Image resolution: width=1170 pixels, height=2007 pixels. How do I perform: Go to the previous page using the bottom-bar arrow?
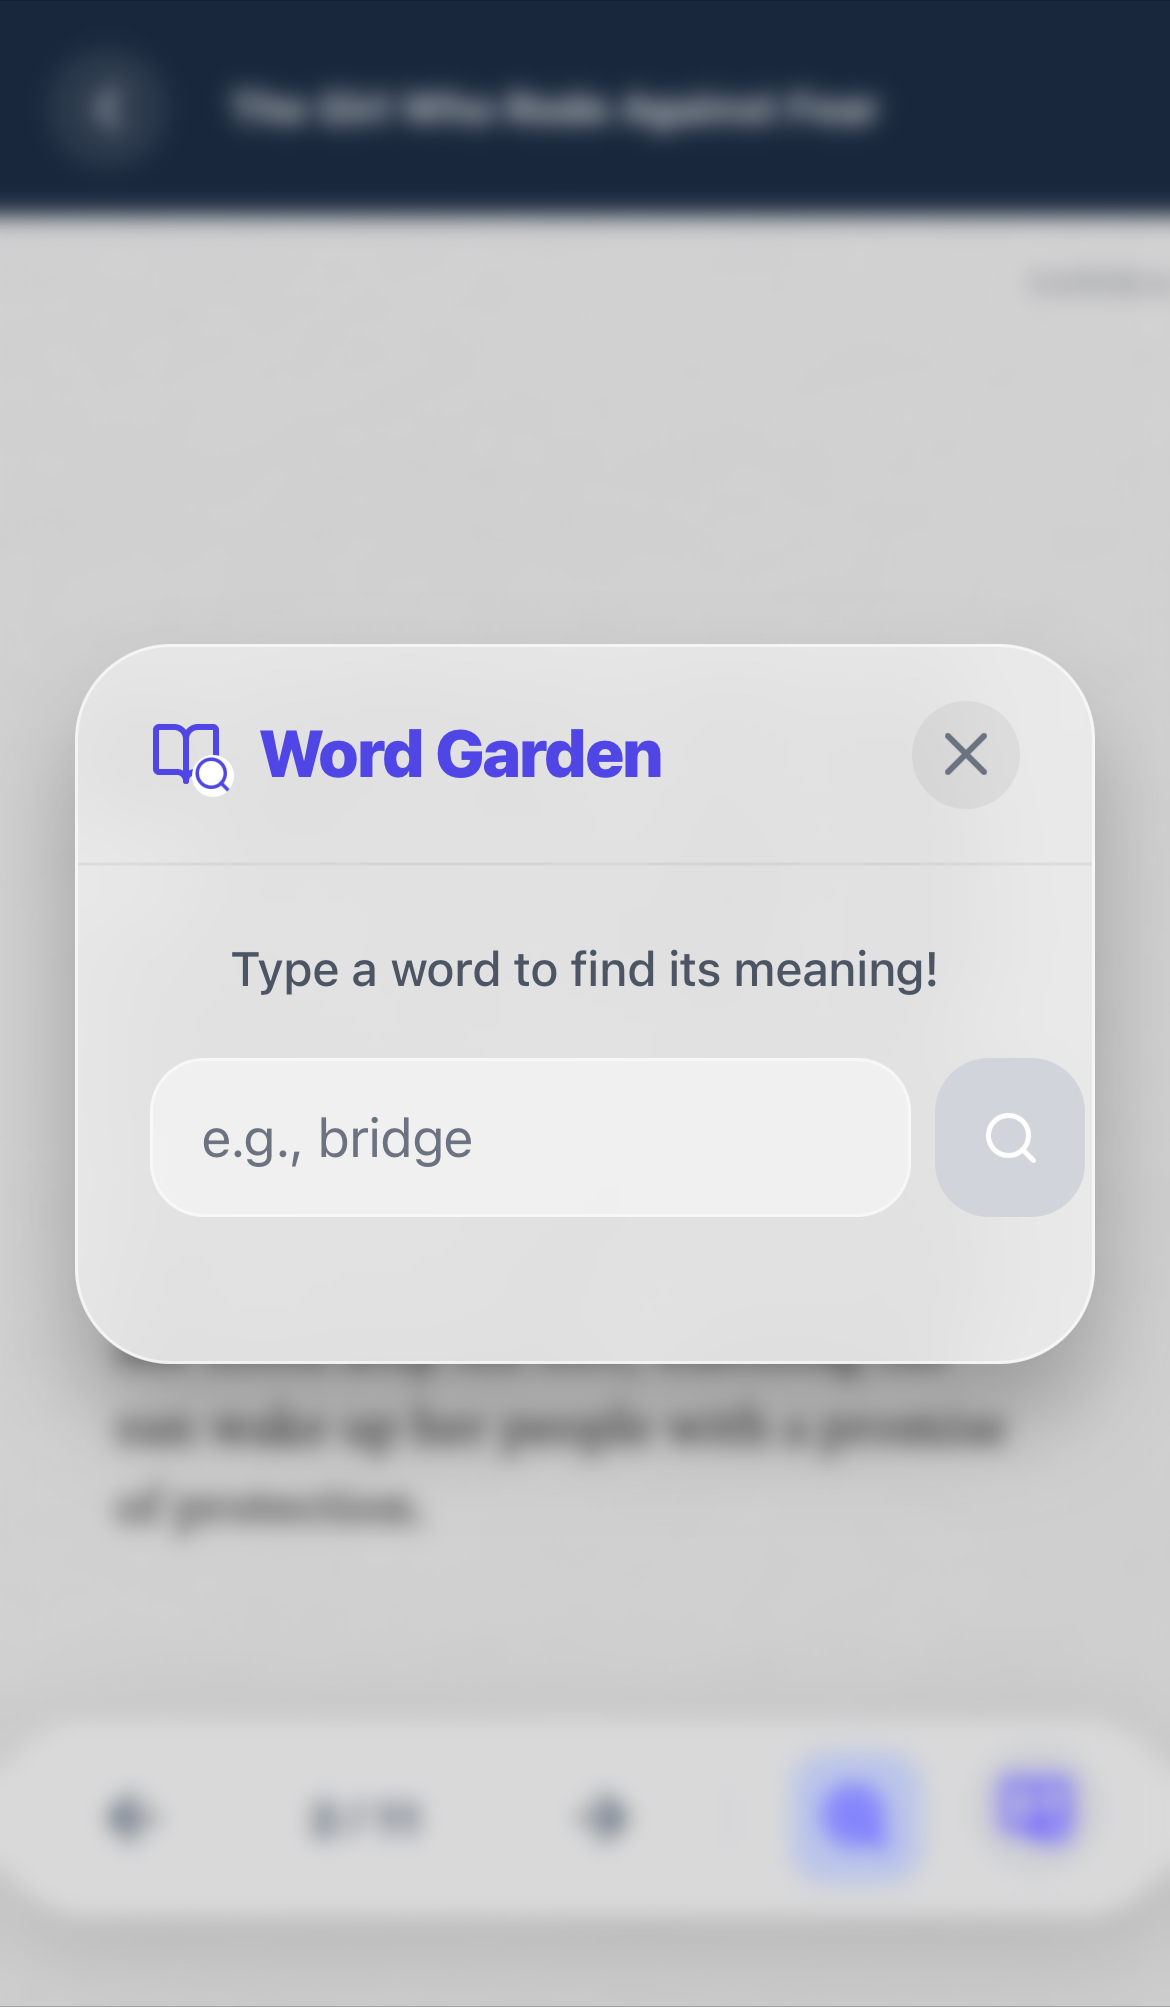pos(130,1815)
